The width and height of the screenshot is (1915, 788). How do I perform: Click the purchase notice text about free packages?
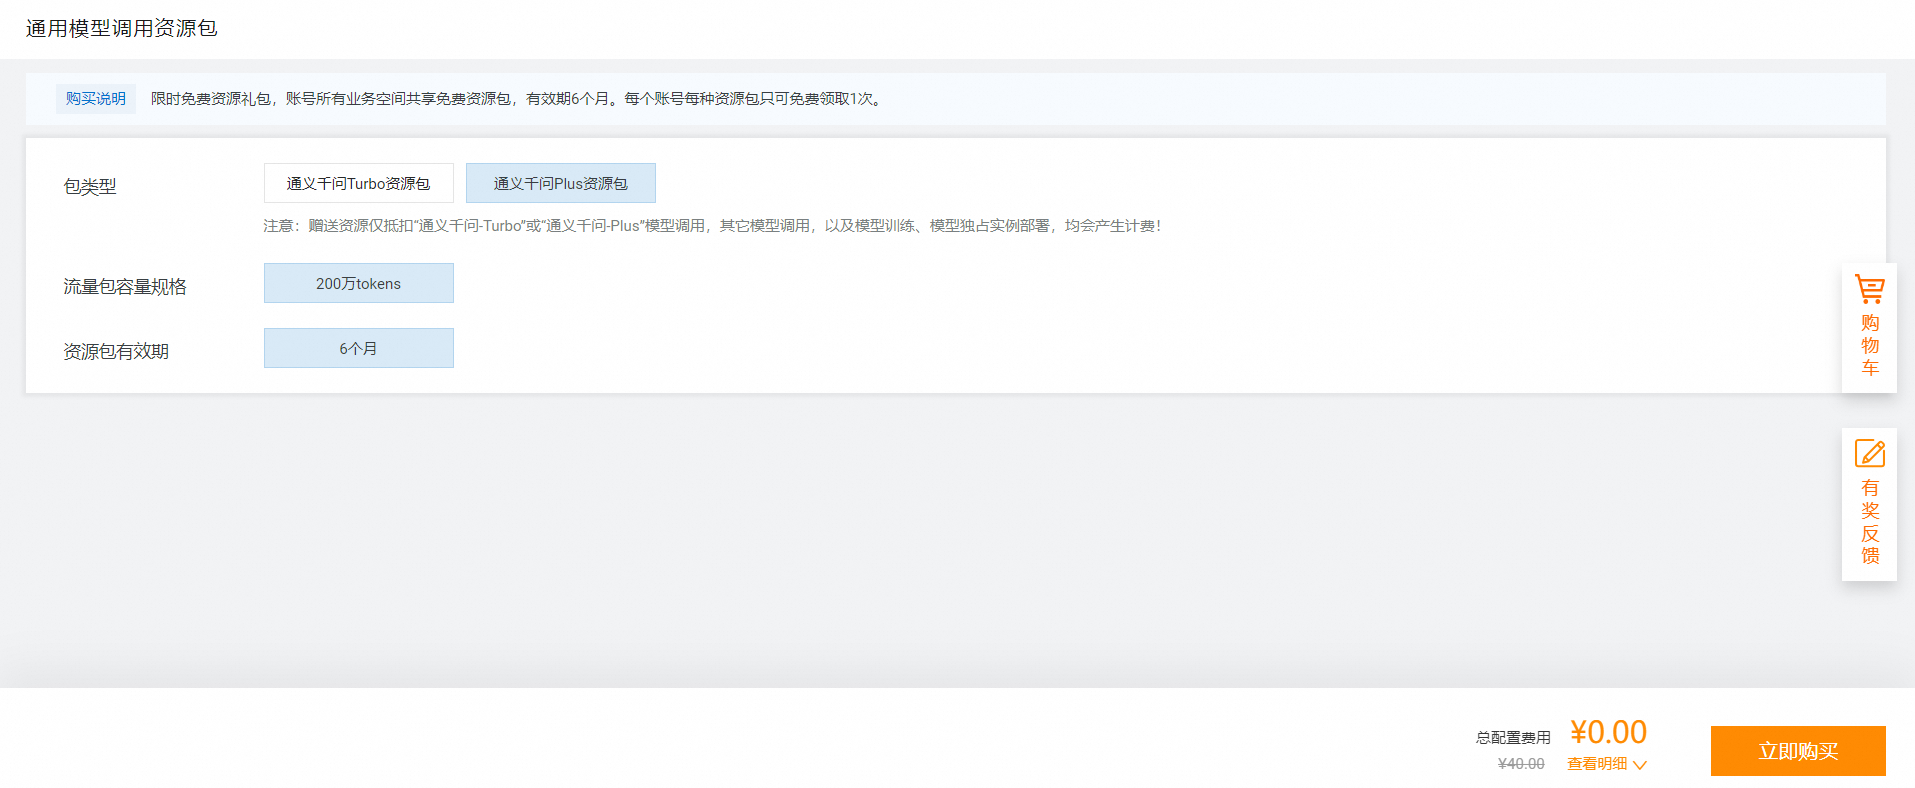click(517, 99)
